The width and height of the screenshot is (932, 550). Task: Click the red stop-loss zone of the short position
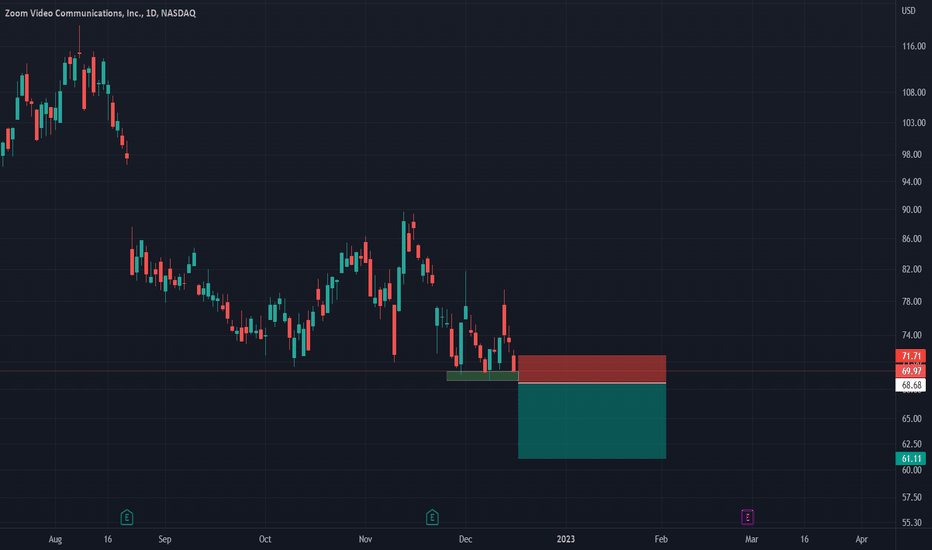(592, 369)
